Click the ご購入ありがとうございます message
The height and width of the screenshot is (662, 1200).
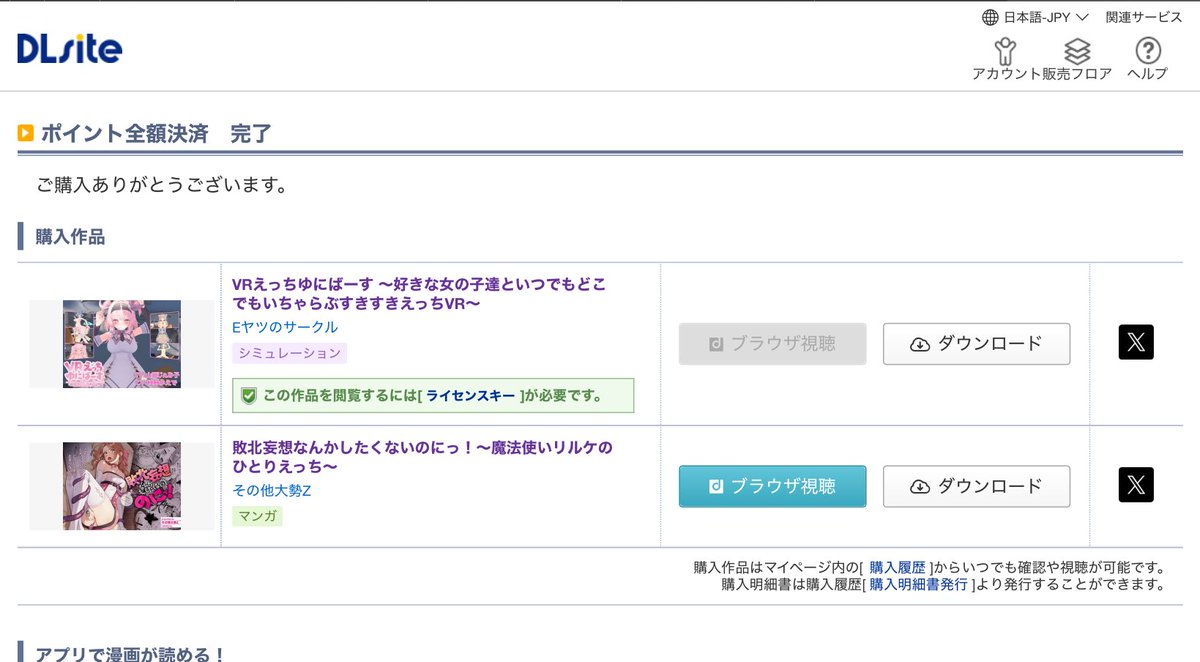(x=162, y=186)
